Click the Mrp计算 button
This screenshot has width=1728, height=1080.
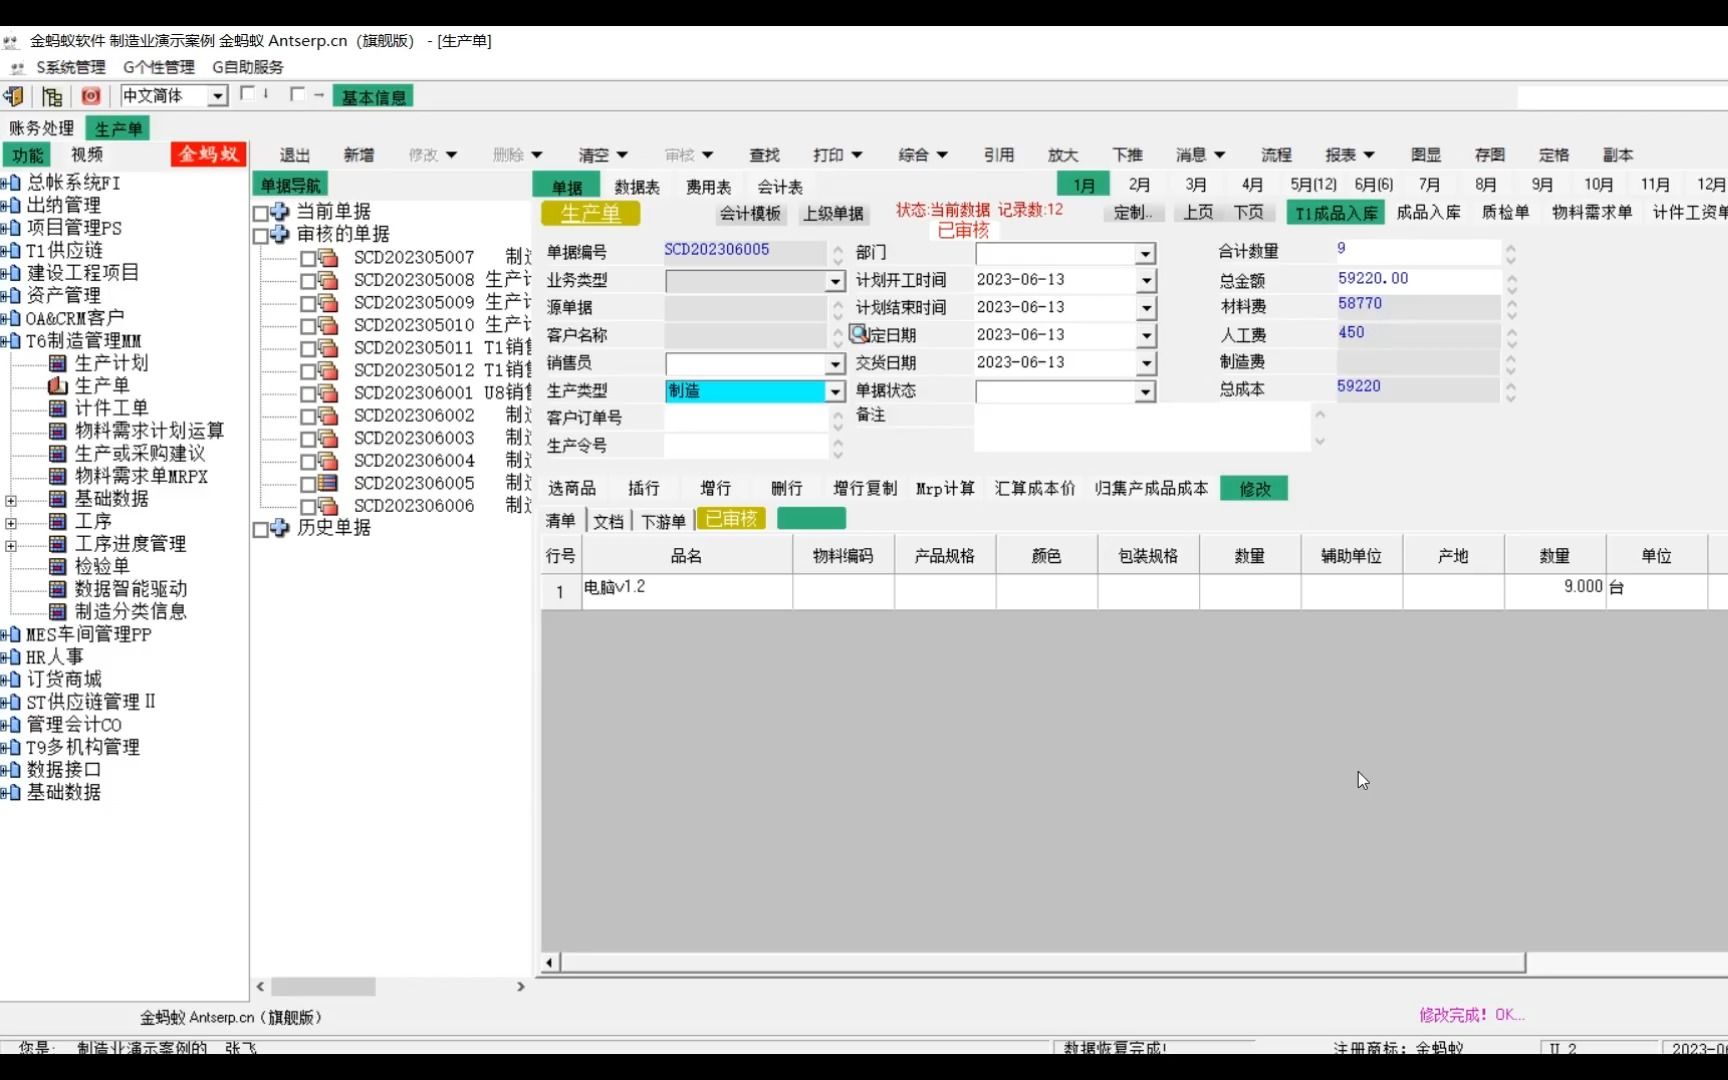(945, 488)
